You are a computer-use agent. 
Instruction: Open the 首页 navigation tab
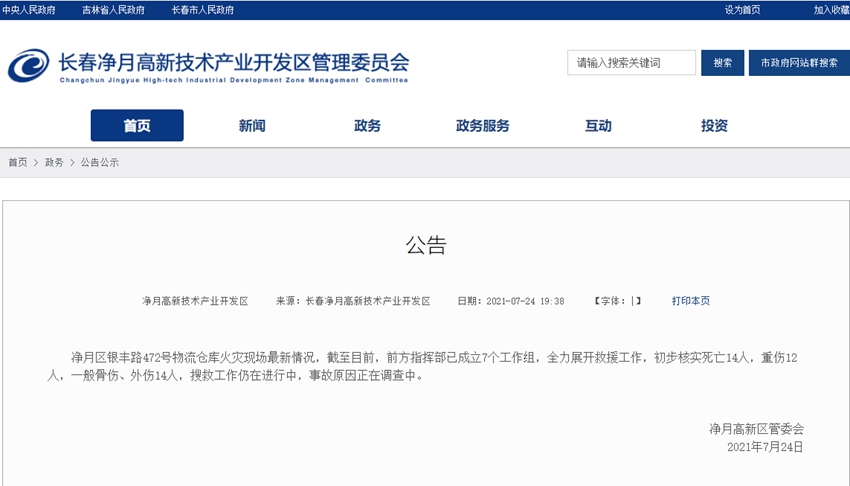point(137,126)
